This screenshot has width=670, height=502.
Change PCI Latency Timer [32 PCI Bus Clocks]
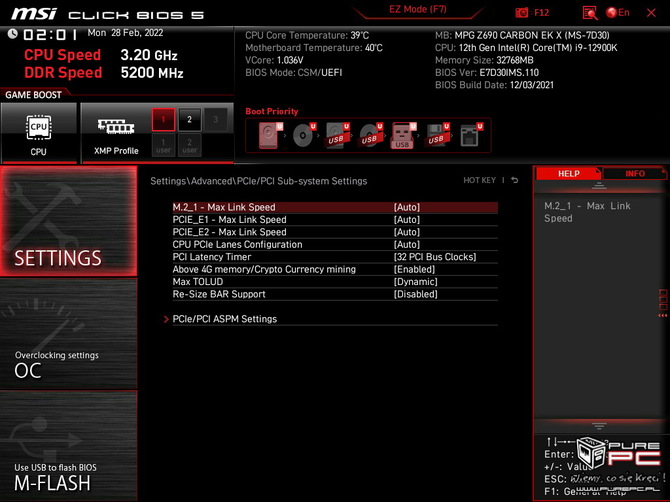435,257
